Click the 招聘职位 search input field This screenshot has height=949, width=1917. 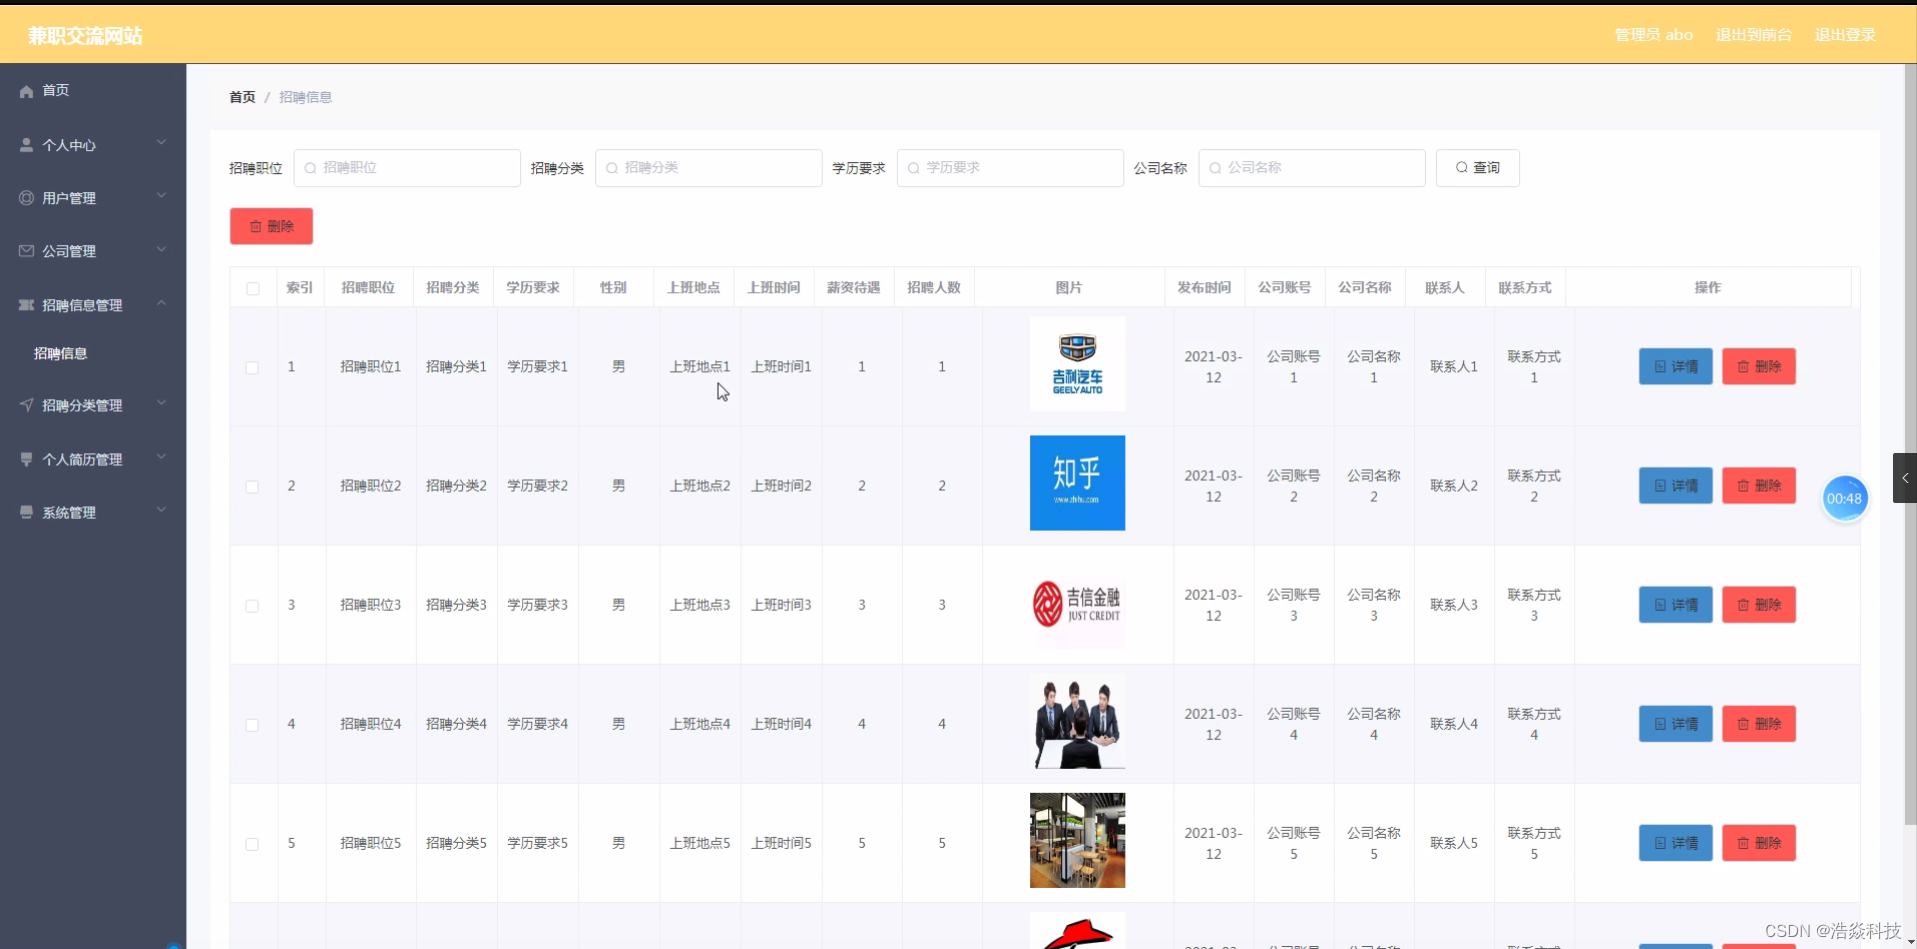[407, 167]
